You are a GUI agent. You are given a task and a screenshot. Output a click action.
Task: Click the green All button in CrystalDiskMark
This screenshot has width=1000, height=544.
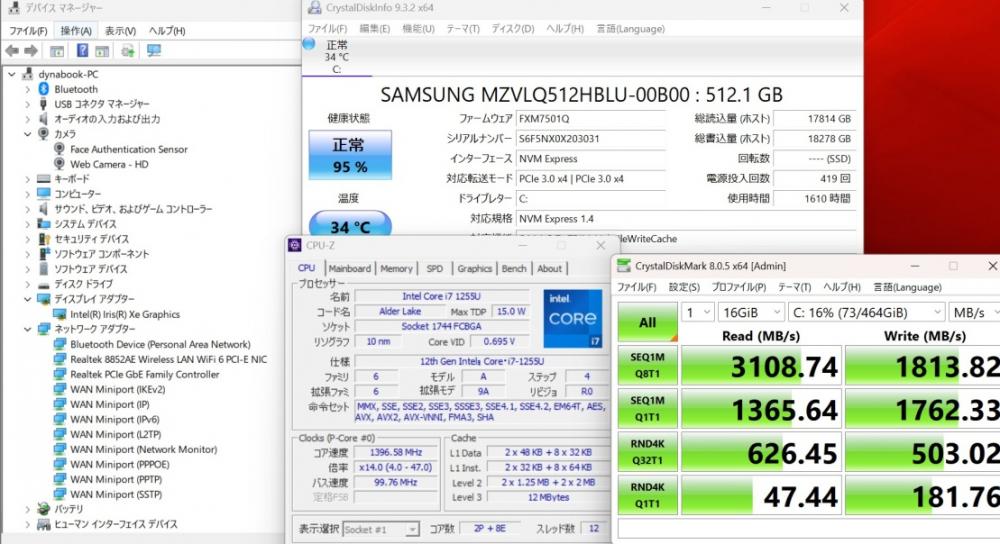(x=647, y=322)
